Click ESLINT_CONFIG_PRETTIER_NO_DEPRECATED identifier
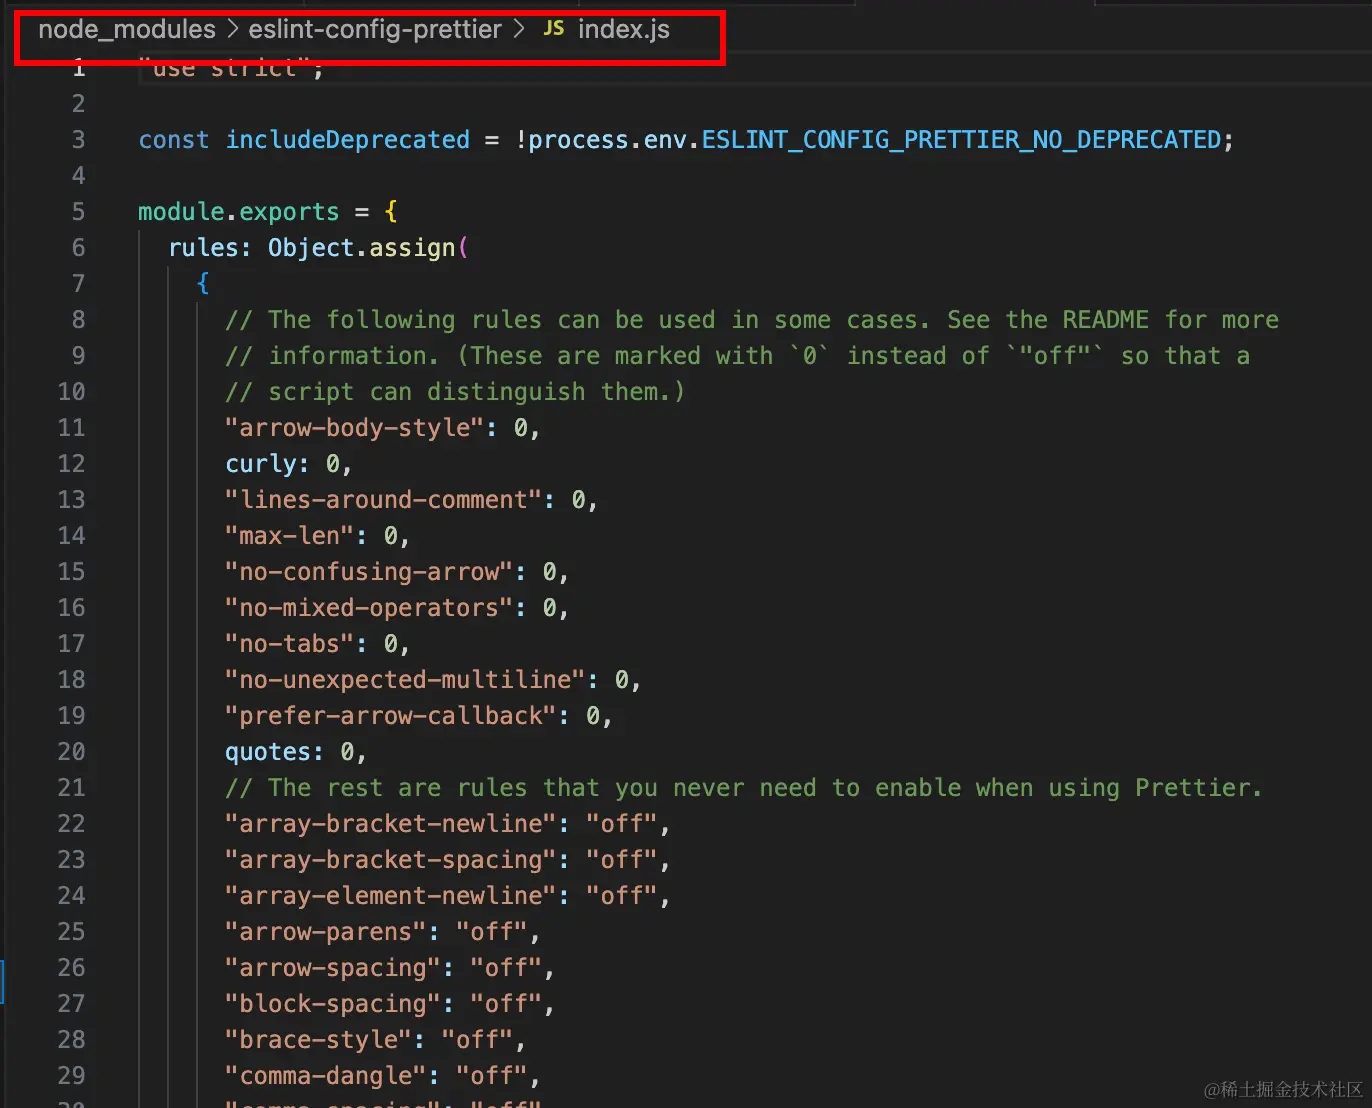 click(961, 140)
